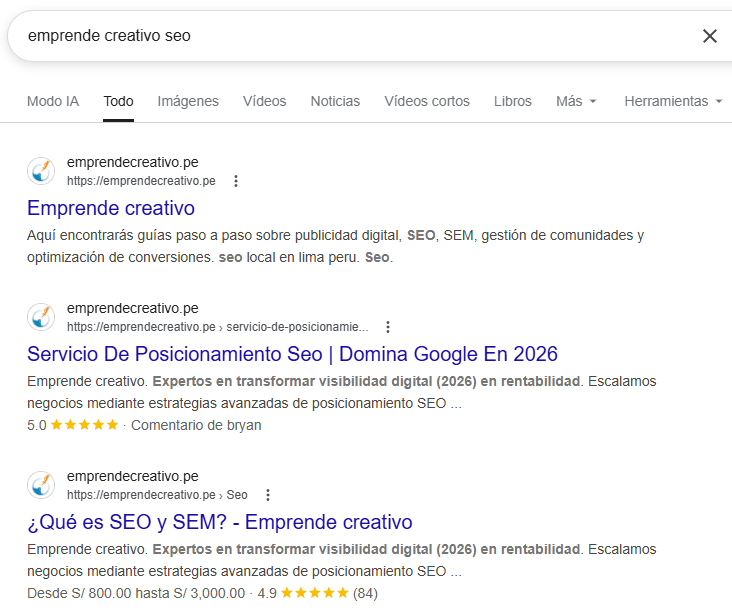This screenshot has height=614, width=732.
Task: Click site name above Servicio De Posicionamiento result
Action: [x=133, y=309]
